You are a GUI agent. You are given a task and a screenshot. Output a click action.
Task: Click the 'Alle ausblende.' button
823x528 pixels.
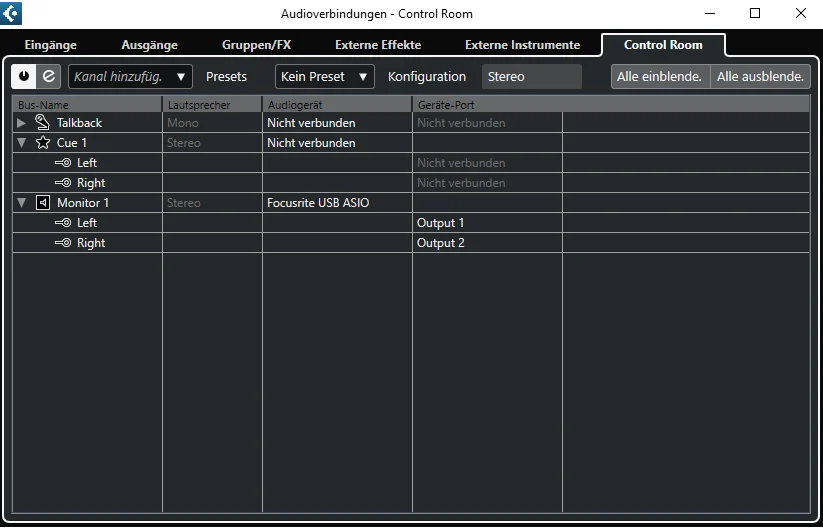click(760, 77)
